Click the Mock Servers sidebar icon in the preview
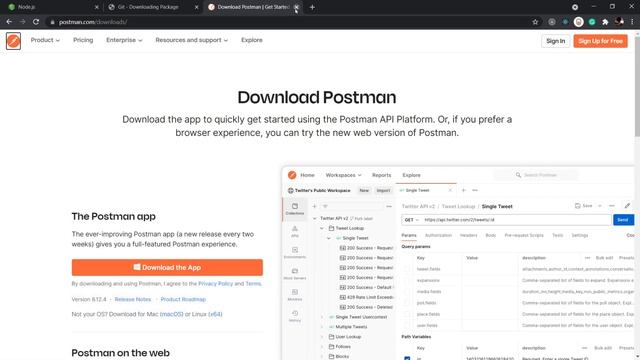 pos(295,273)
